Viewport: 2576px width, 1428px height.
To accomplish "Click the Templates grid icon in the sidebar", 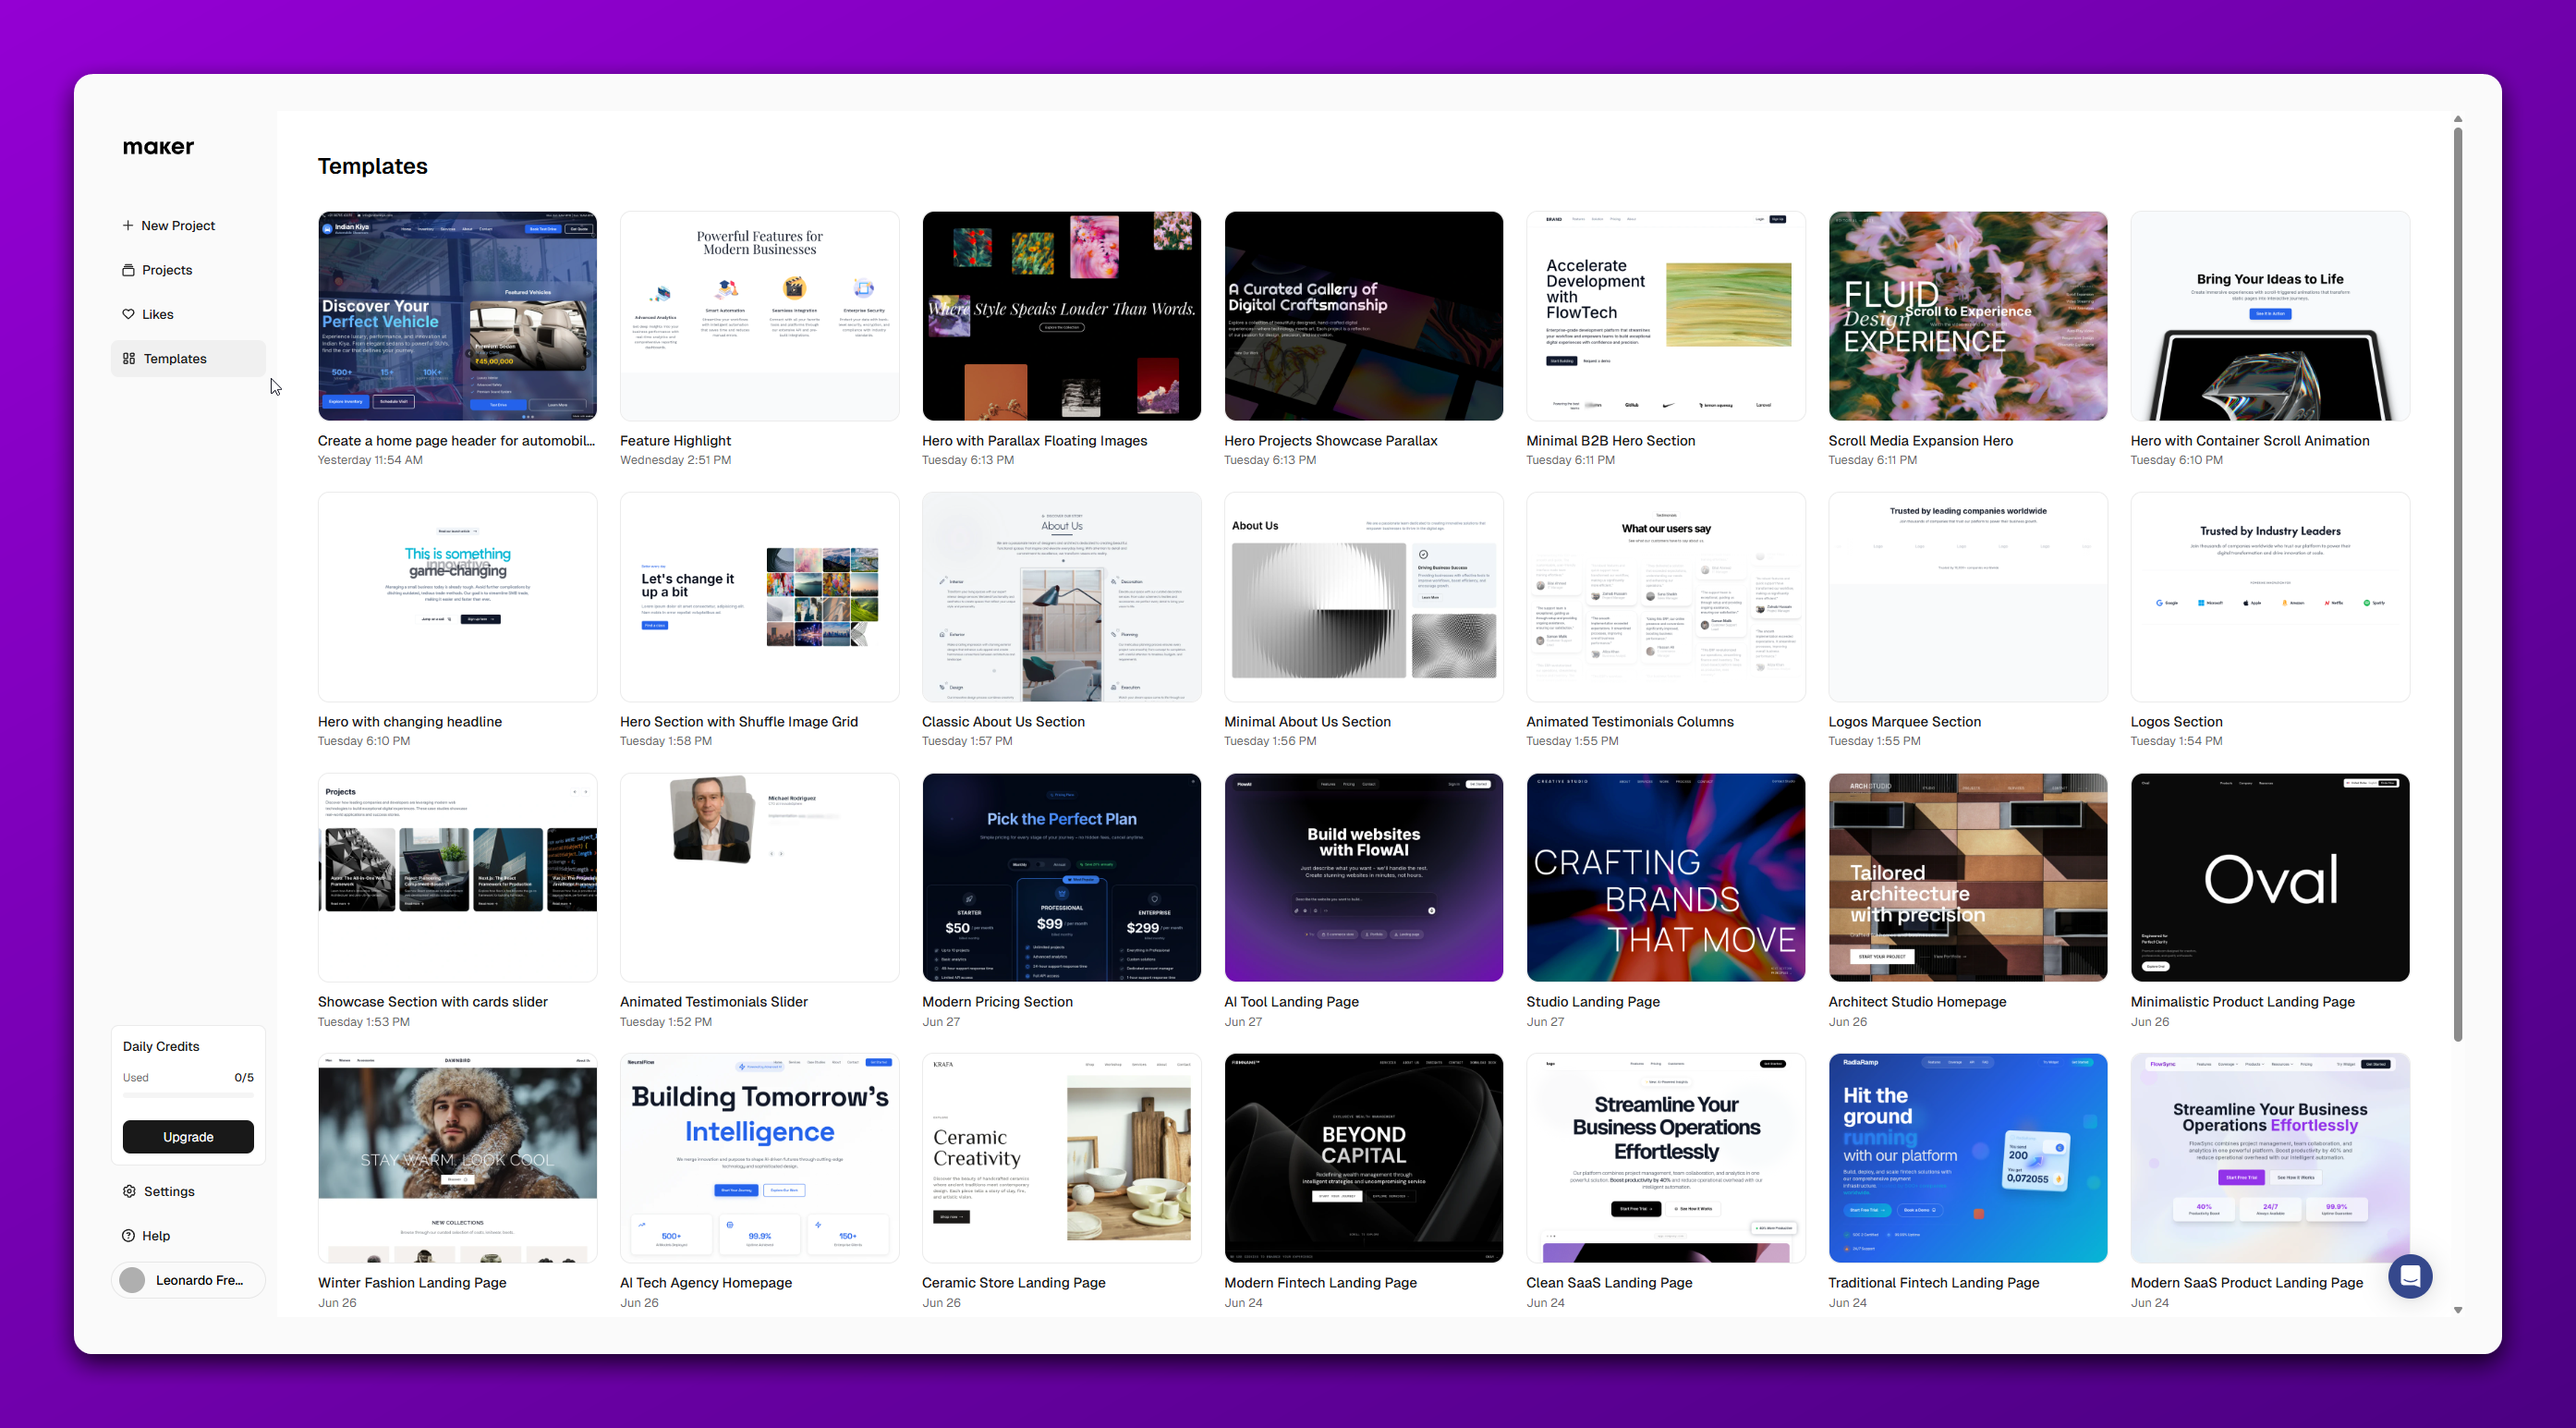I will pos(129,358).
